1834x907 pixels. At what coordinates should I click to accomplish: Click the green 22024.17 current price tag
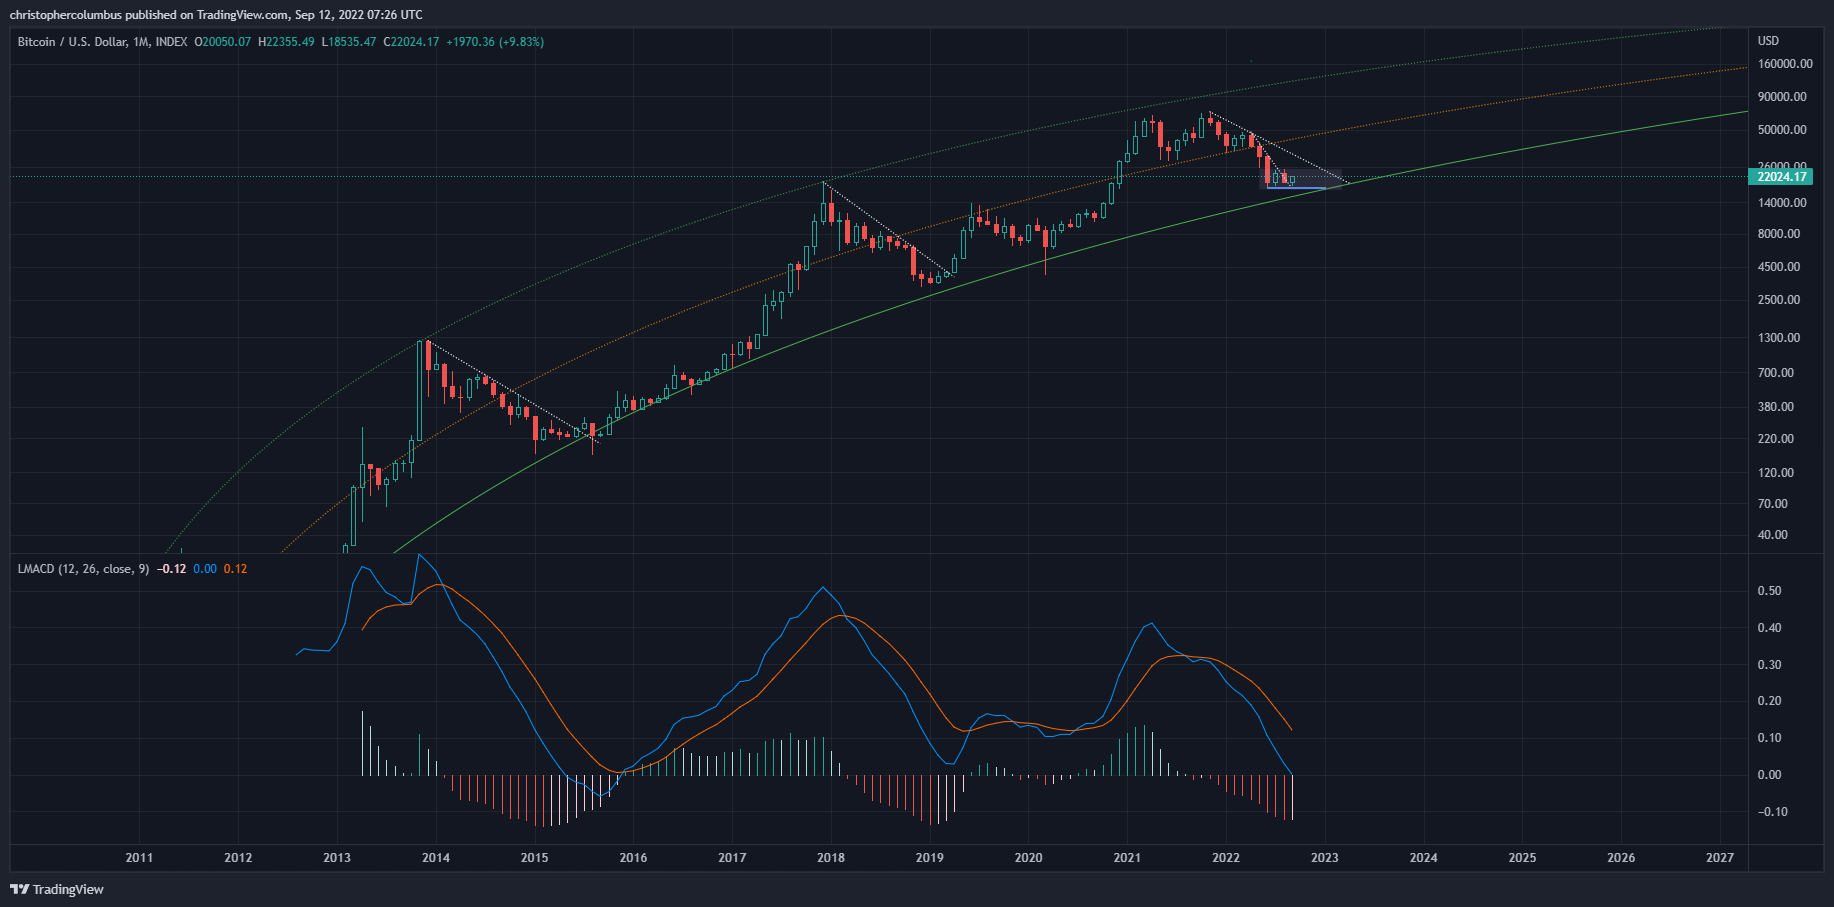click(x=1781, y=177)
